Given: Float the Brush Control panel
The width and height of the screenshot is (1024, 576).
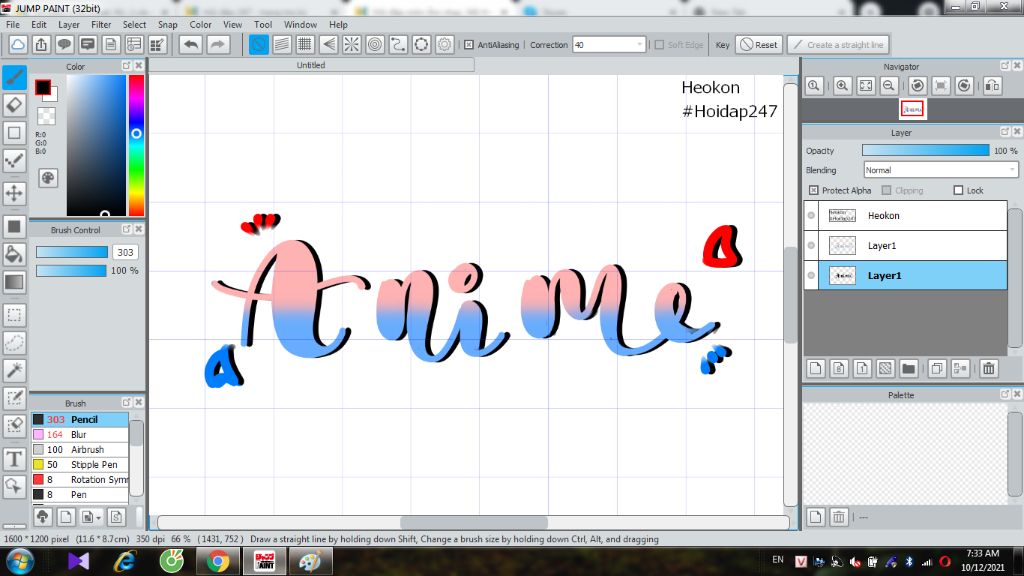Looking at the screenshot, I should [127, 229].
